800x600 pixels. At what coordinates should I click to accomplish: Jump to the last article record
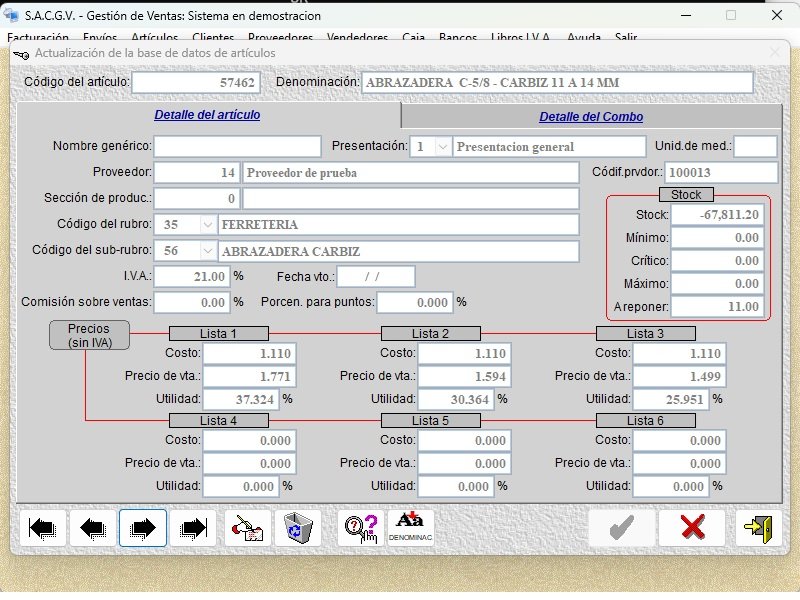point(193,528)
